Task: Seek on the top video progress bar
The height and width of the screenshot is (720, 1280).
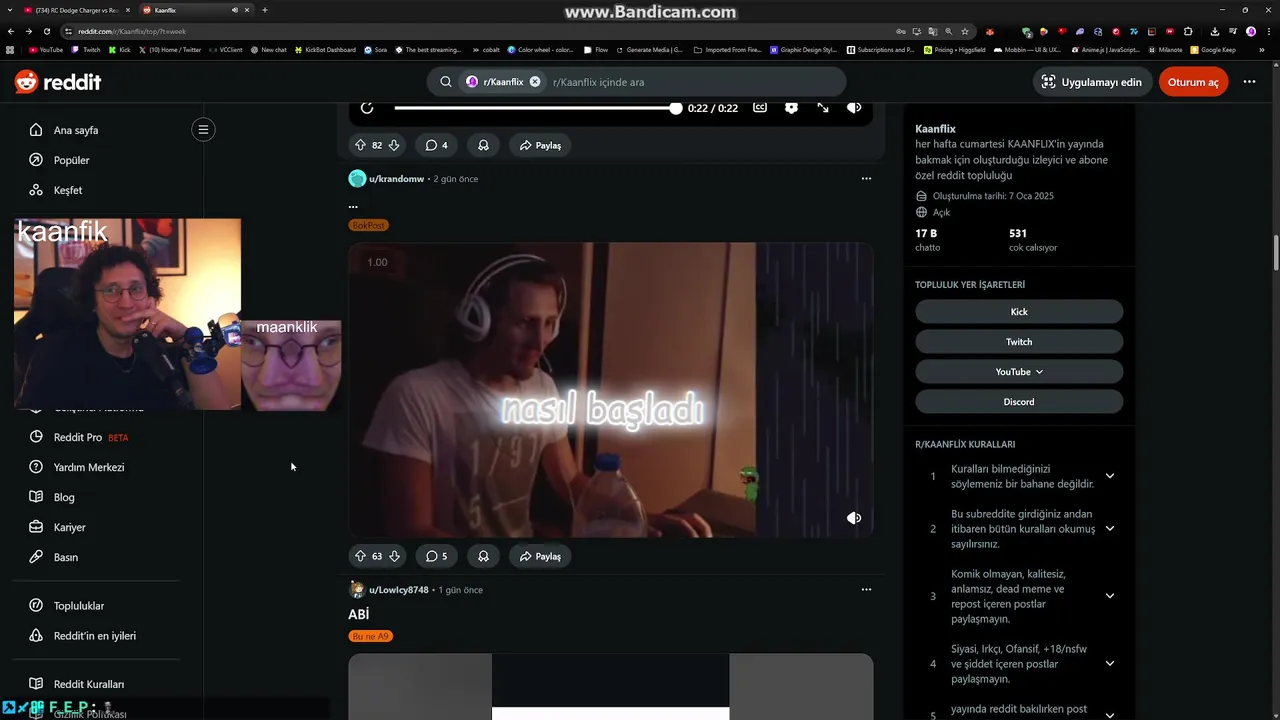Action: [x=537, y=108]
